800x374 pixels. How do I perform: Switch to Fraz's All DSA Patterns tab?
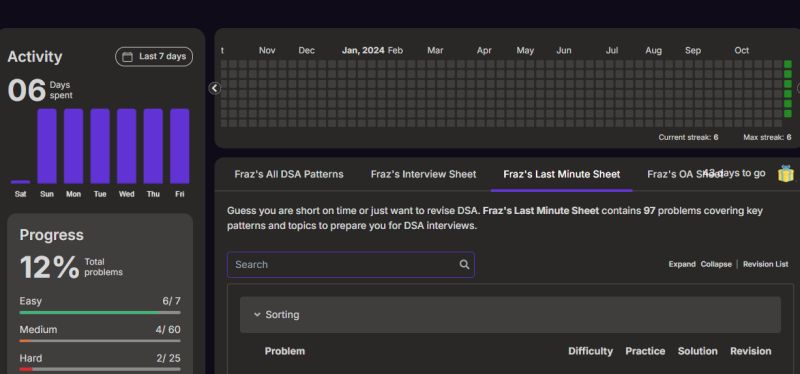[x=289, y=174]
